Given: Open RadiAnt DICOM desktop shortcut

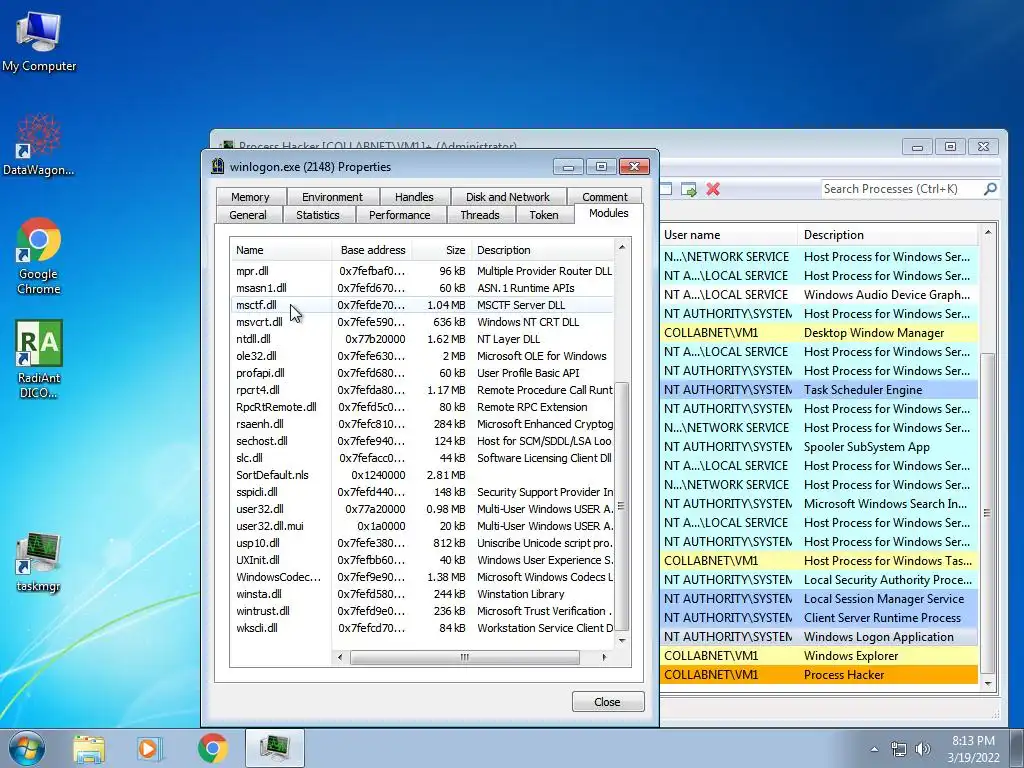Looking at the screenshot, I should (39, 359).
